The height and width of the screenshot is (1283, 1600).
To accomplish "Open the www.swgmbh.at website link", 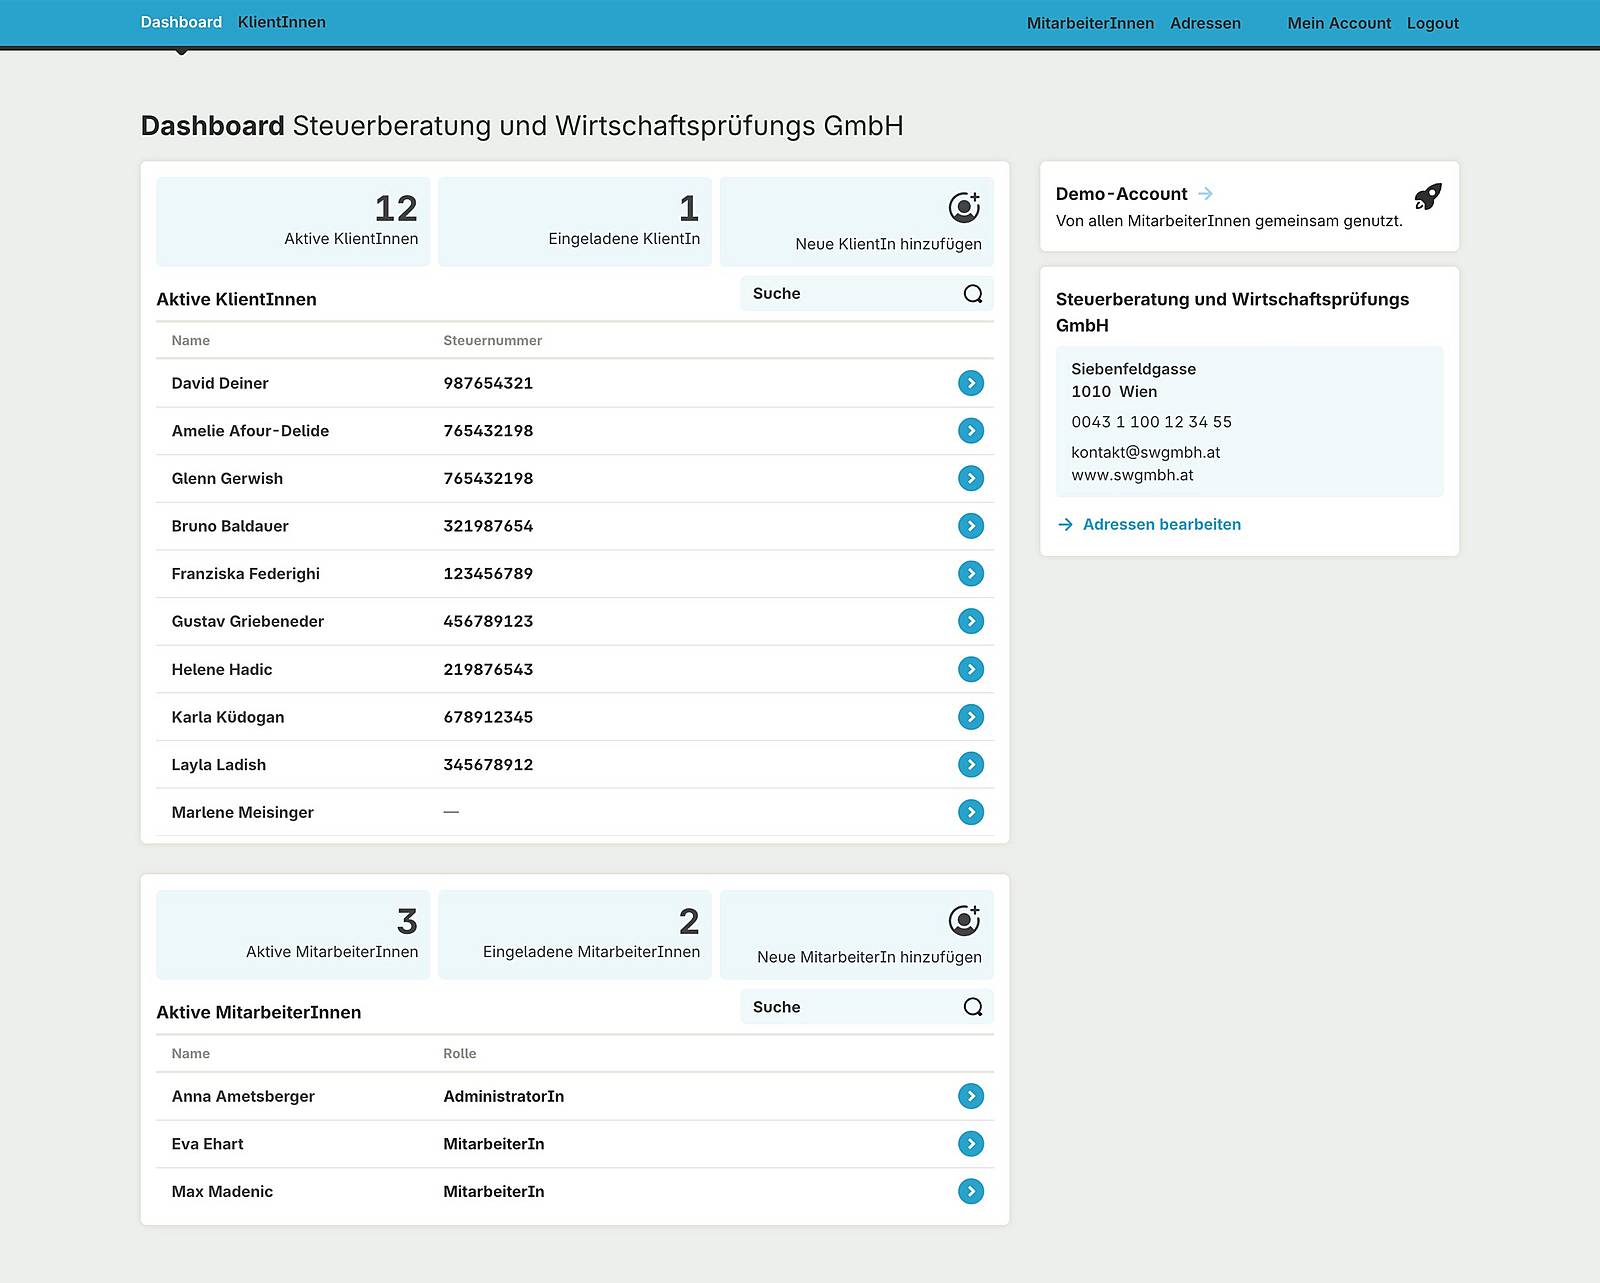I will click(x=1131, y=475).
